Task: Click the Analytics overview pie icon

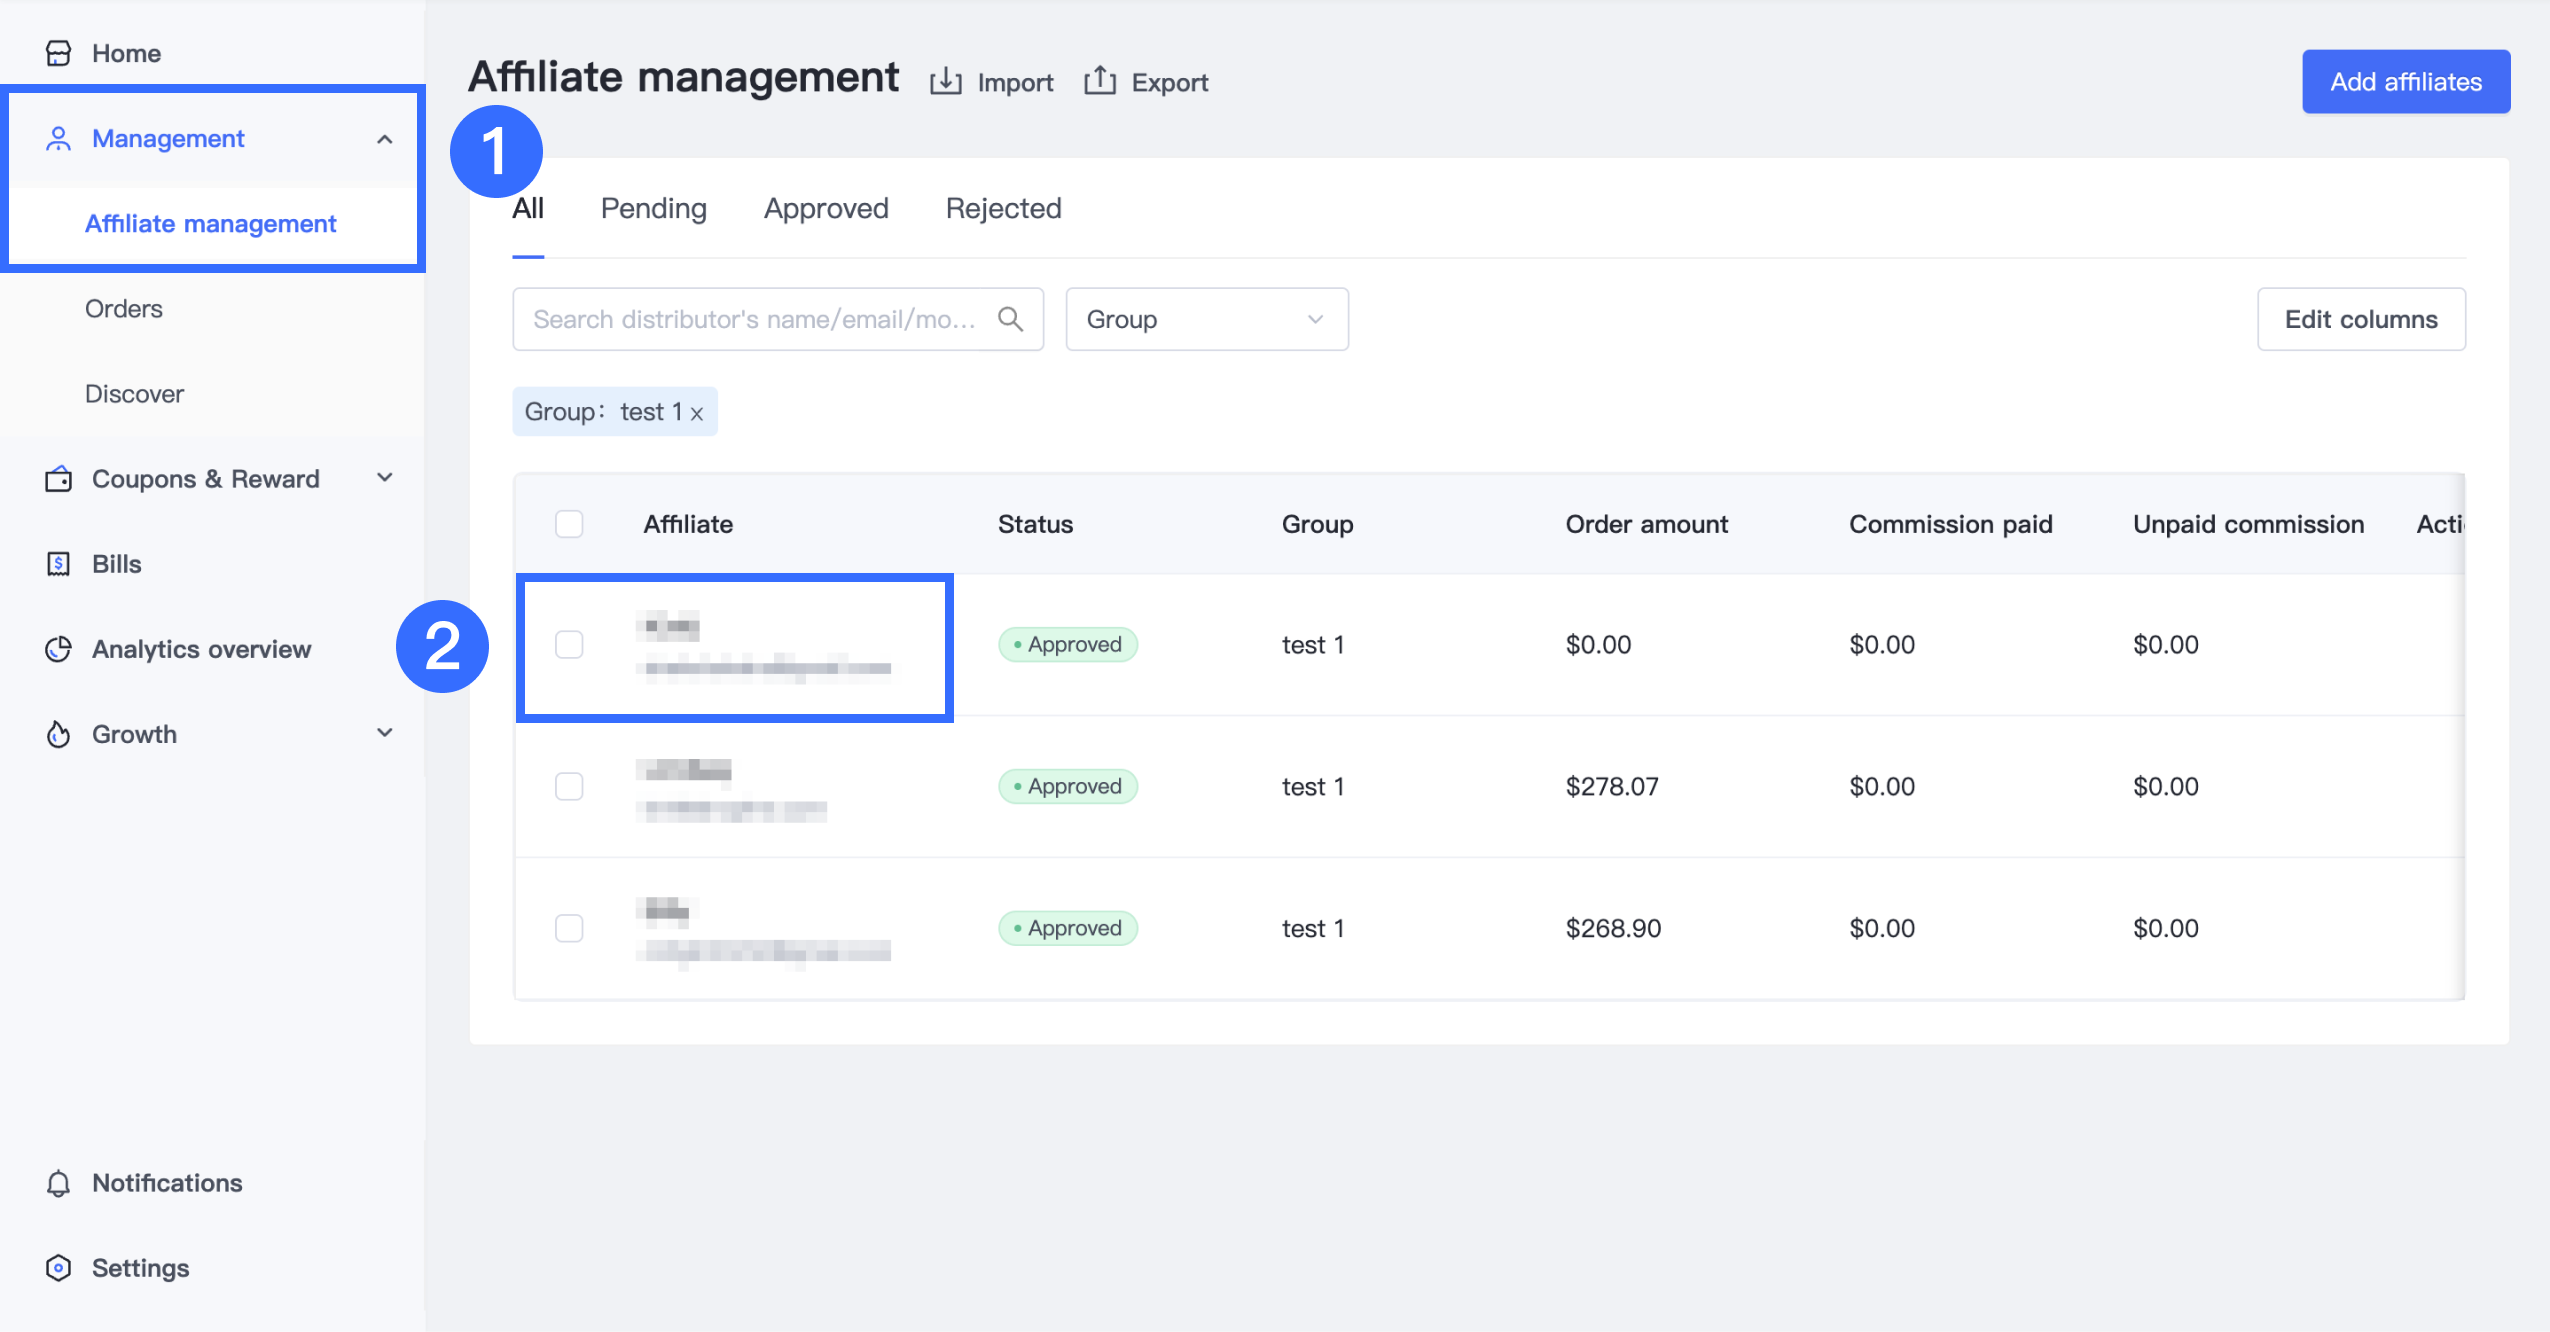Action: tap(58, 649)
